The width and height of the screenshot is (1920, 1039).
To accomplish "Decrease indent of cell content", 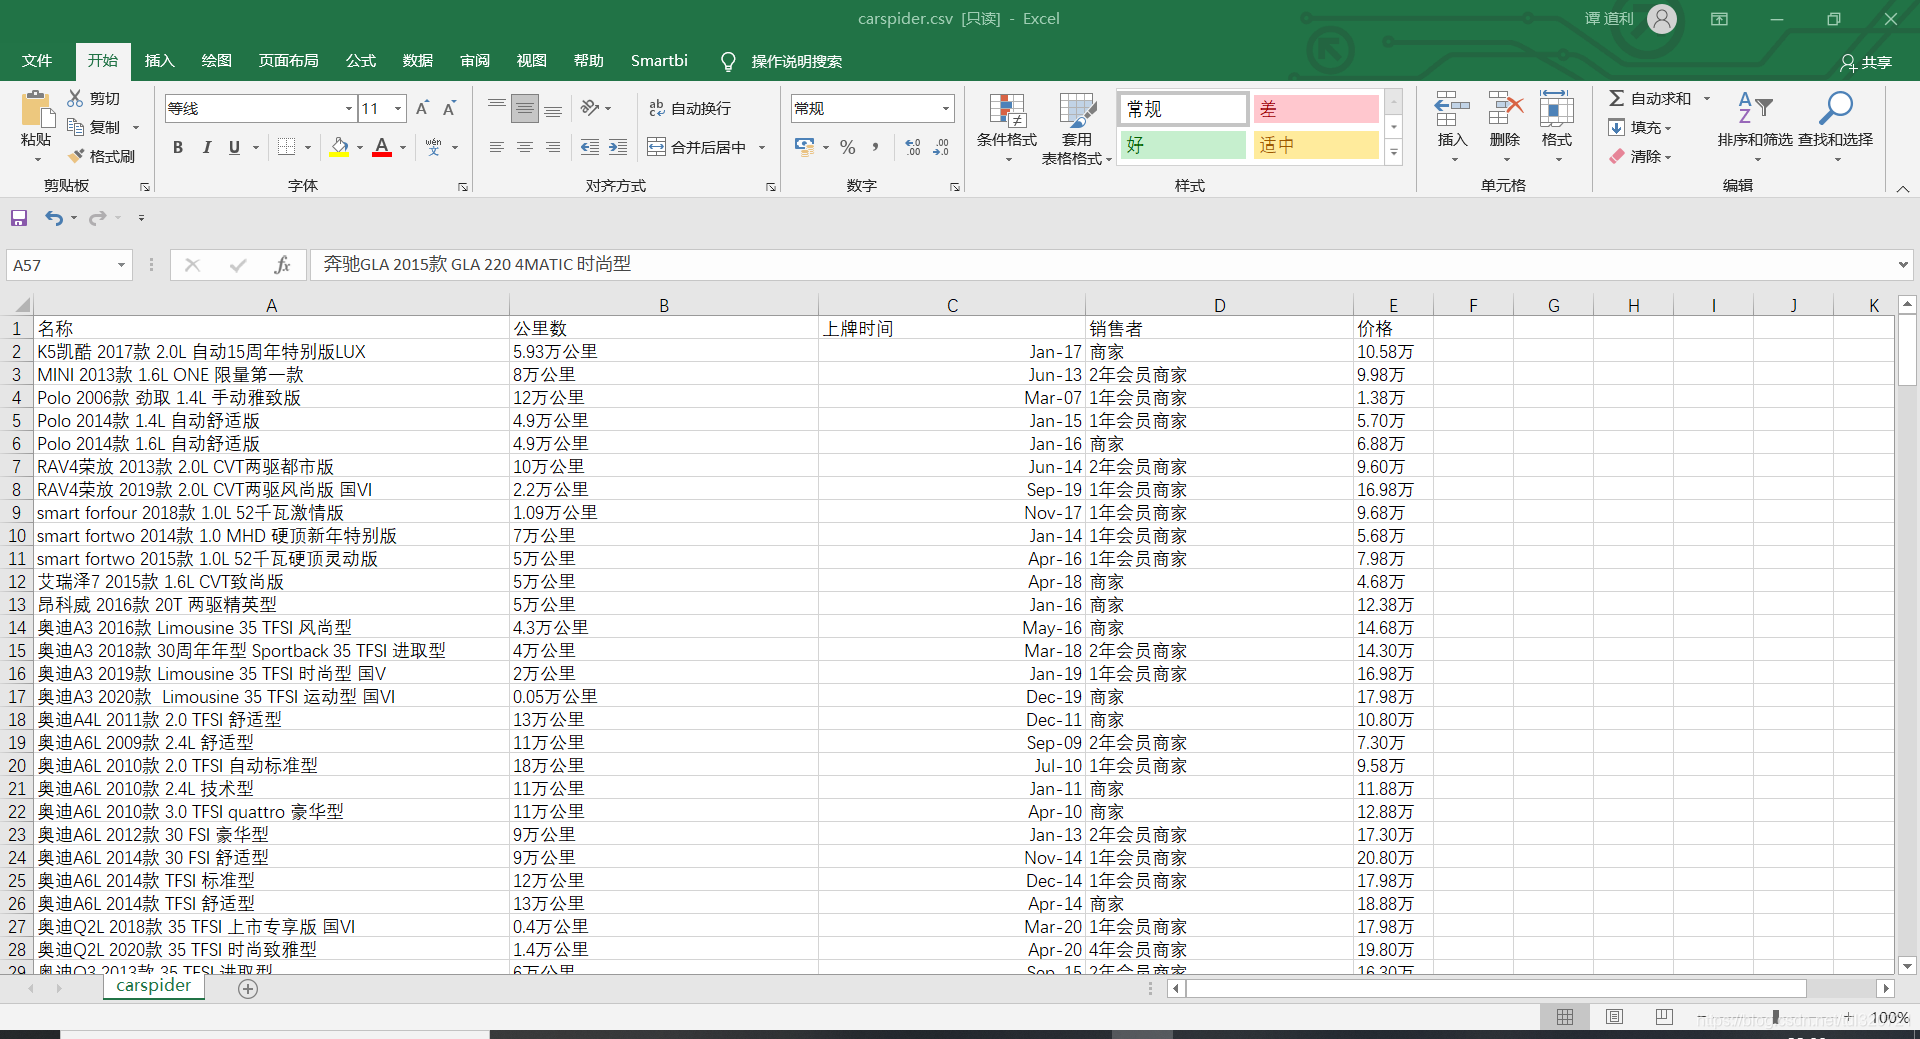I will tap(590, 147).
